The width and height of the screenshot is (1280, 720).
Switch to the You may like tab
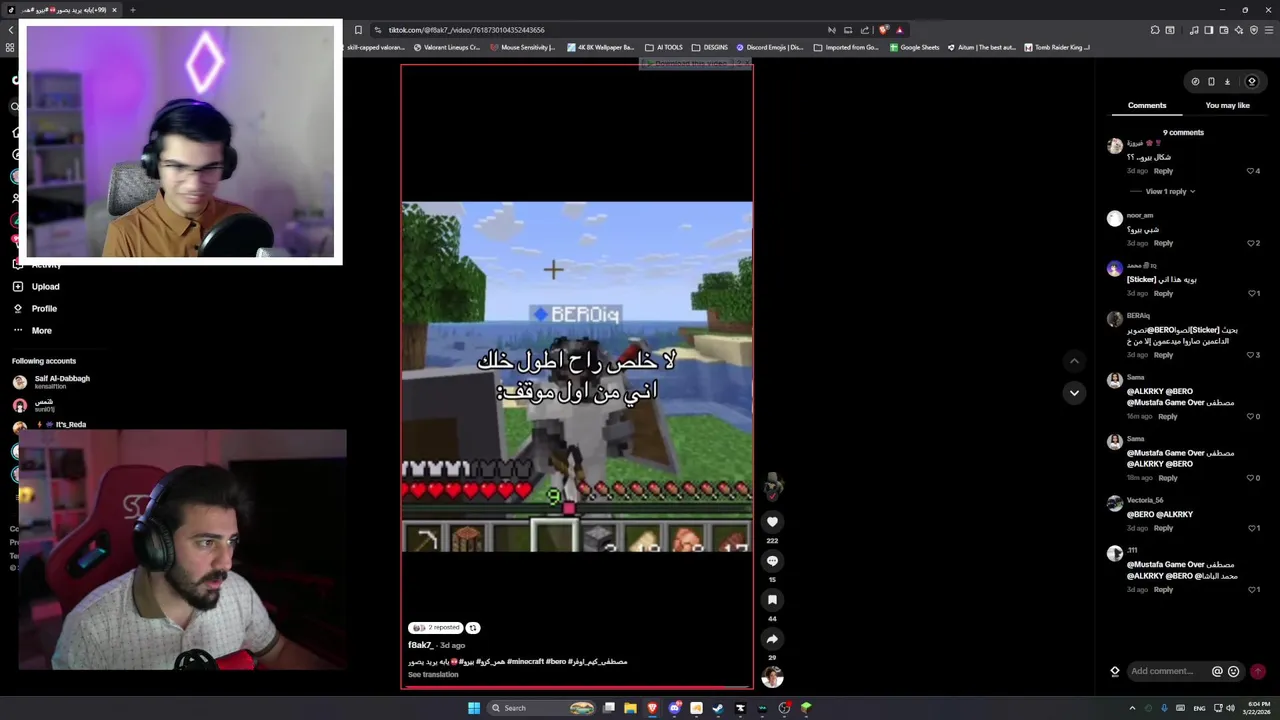(x=1227, y=105)
